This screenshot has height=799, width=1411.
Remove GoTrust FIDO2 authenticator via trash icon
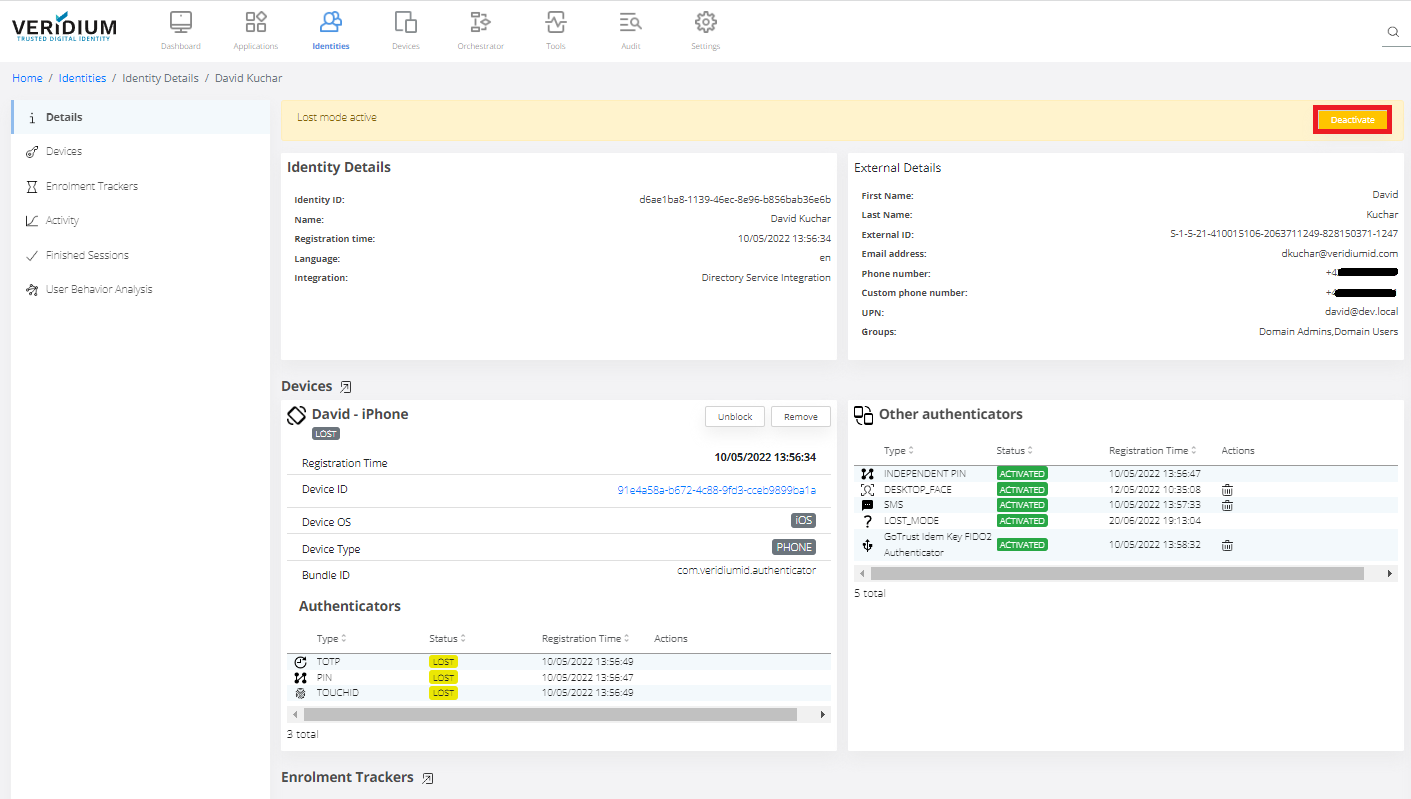point(1227,545)
